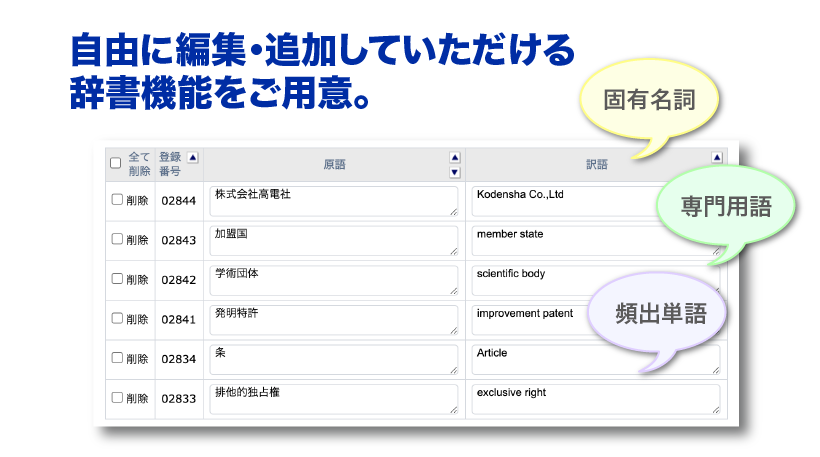Check 削除 box for entry 02842
820x457 pixels.
[117, 279]
